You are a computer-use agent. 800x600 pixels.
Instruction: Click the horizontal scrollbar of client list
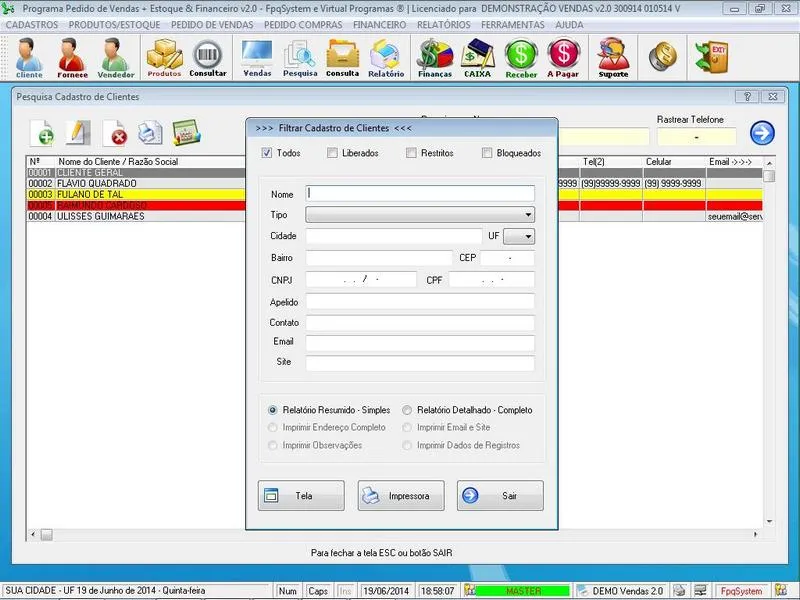[x=140, y=535]
